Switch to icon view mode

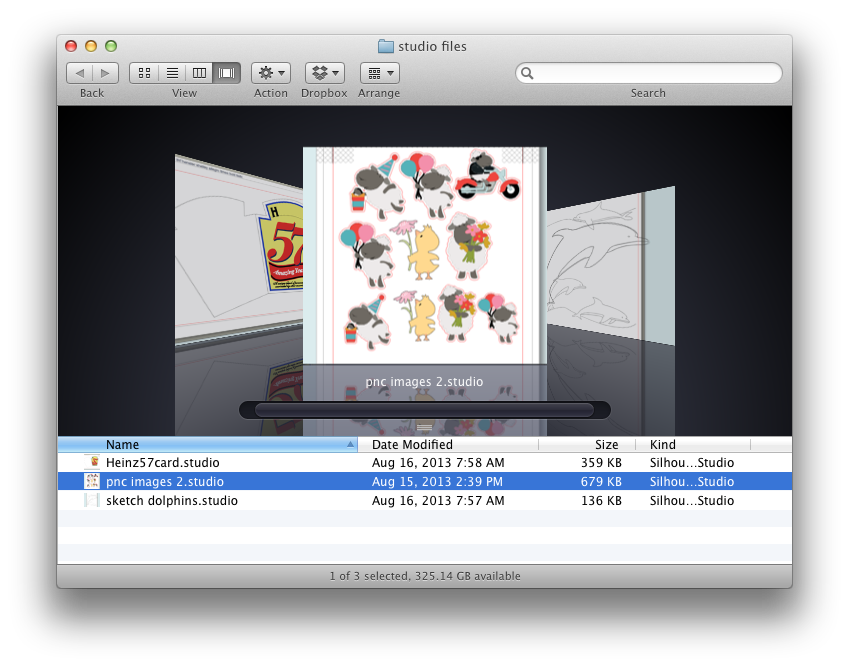tap(144, 72)
